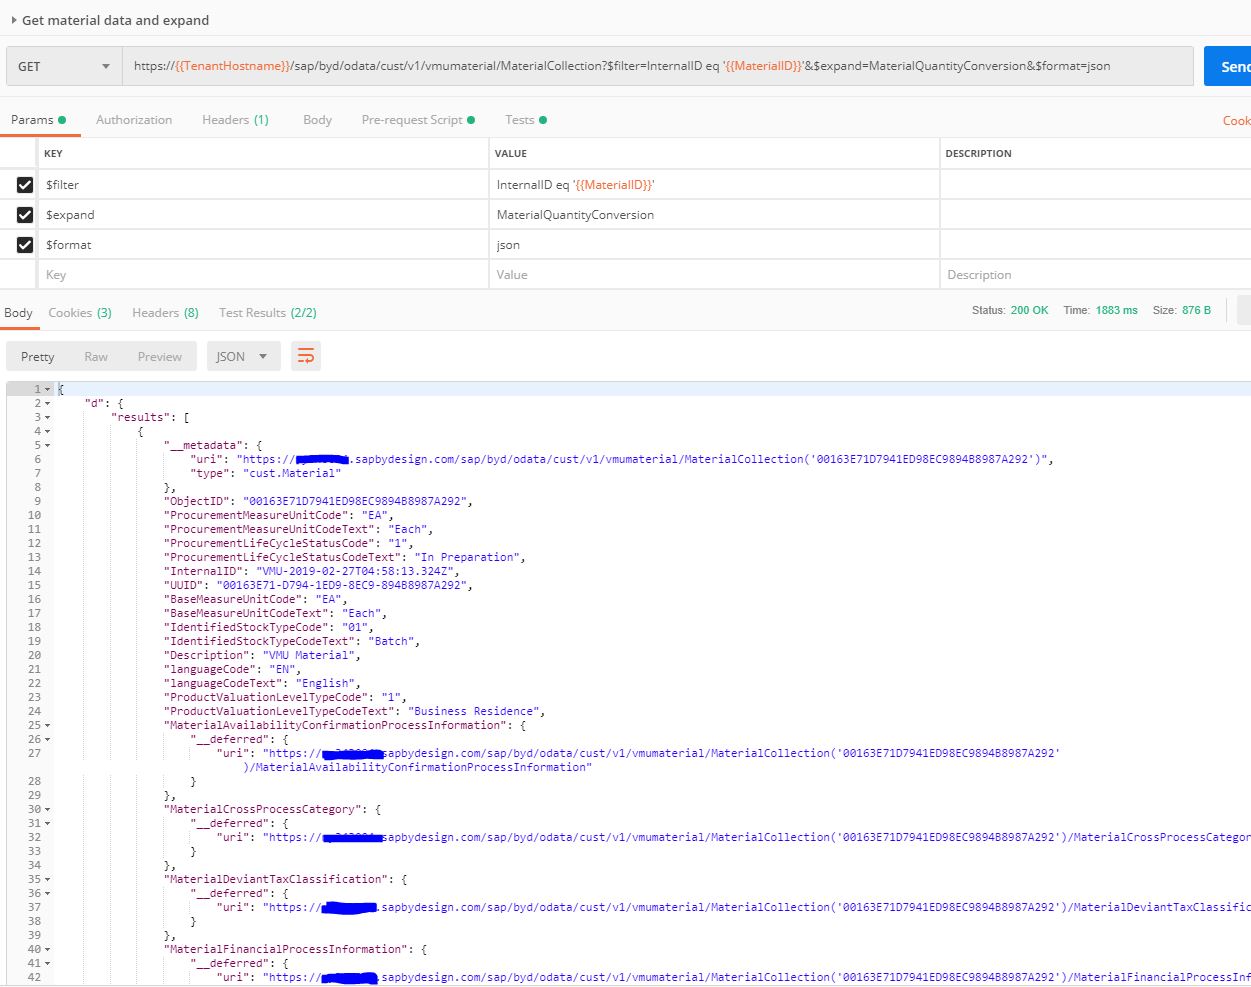1251x987 pixels.
Task: Expand the 'Get material data and expand' request title
Action: click(x=14, y=20)
